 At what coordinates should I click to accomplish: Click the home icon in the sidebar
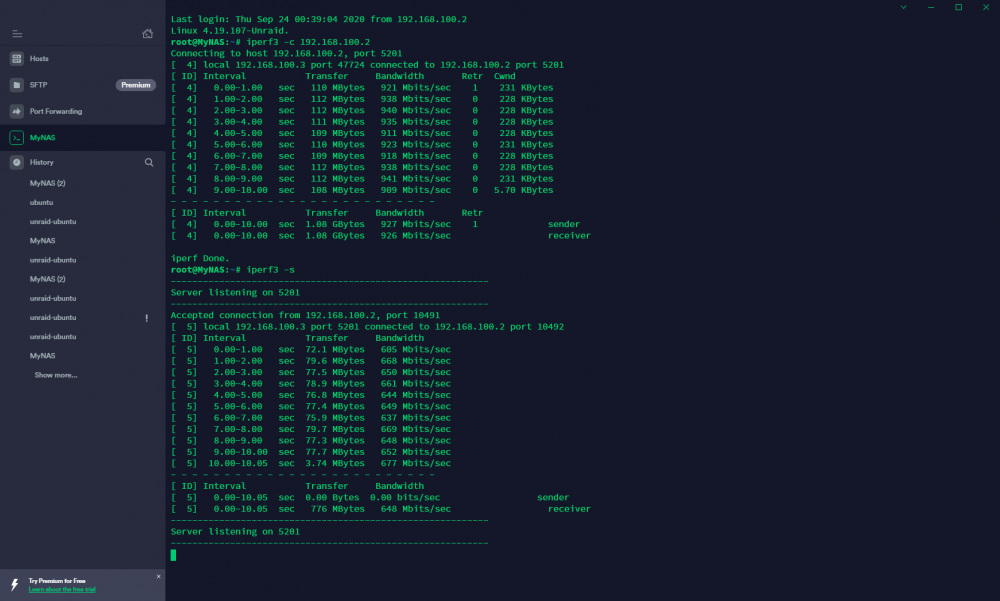147,33
